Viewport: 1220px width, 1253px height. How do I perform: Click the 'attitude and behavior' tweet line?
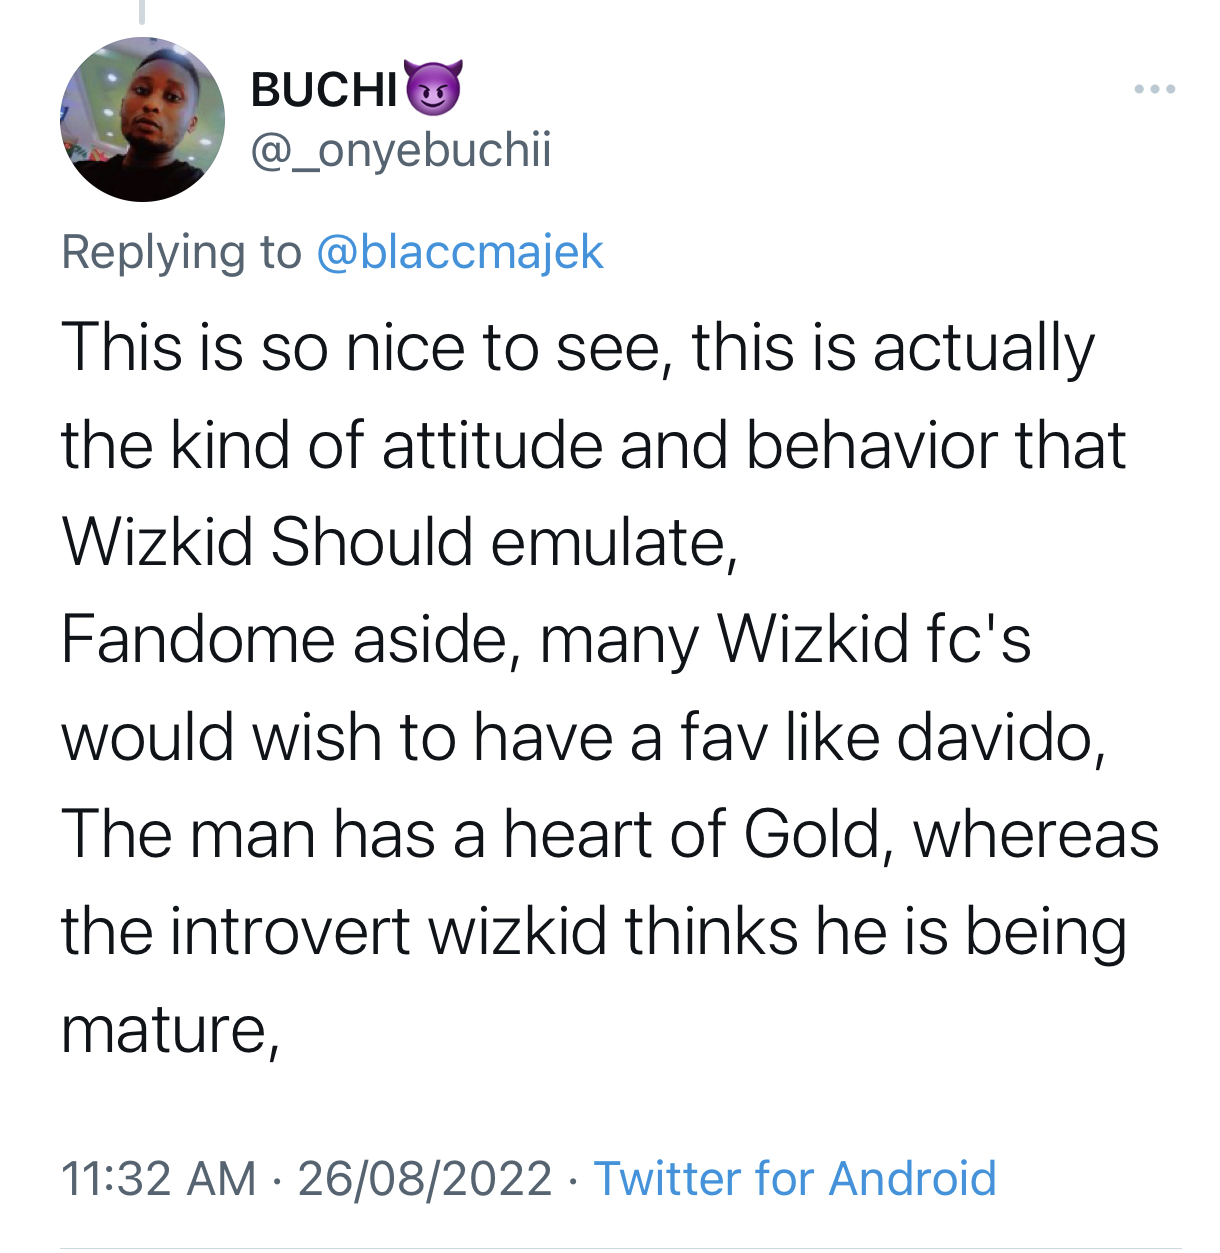(x=594, y=446)
